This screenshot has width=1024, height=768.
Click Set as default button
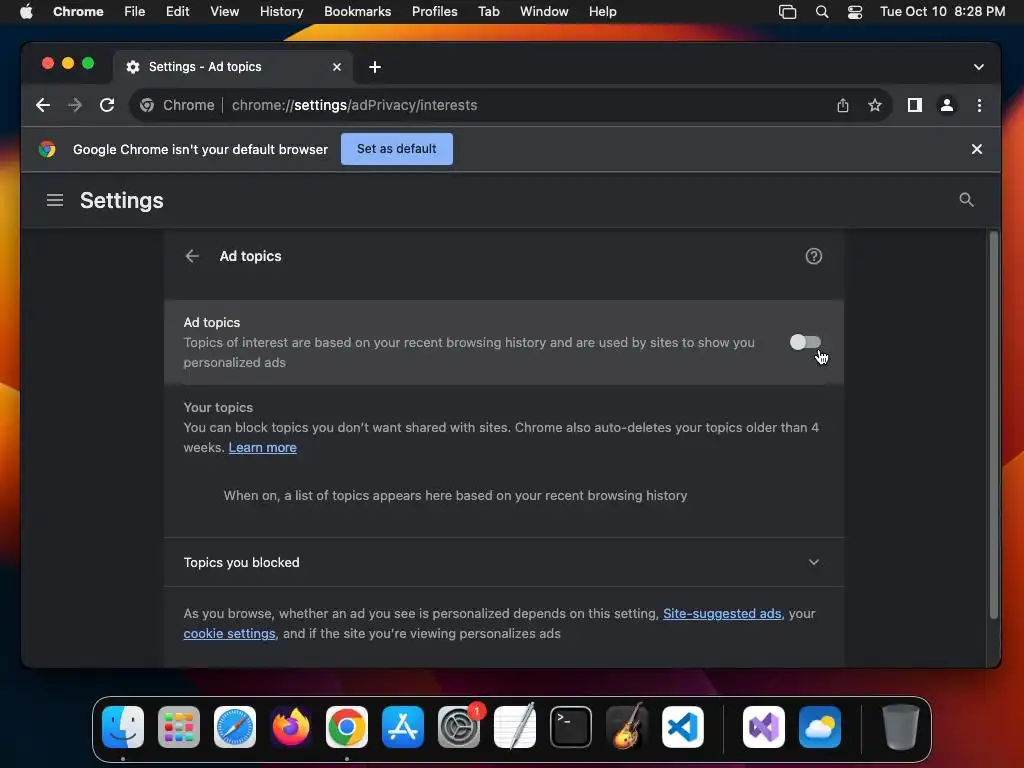point(396,149)
